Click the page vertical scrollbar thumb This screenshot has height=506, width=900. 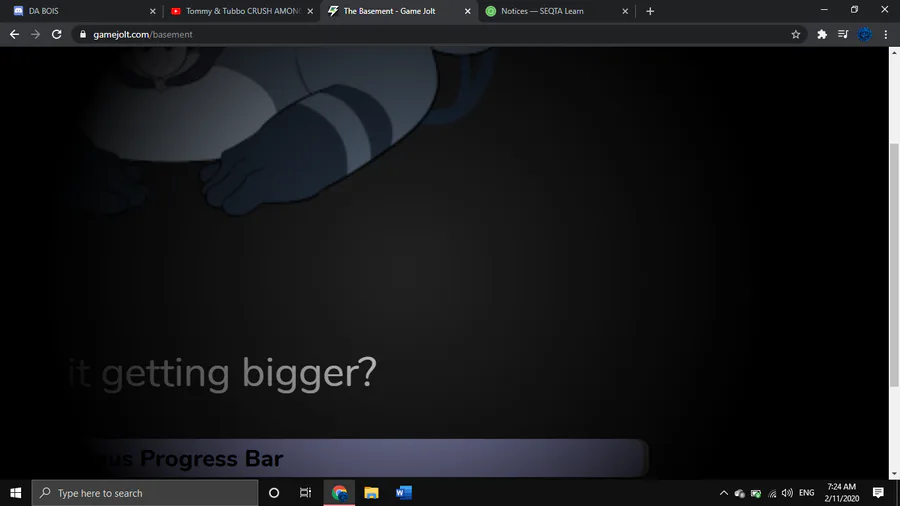(894, 265)
